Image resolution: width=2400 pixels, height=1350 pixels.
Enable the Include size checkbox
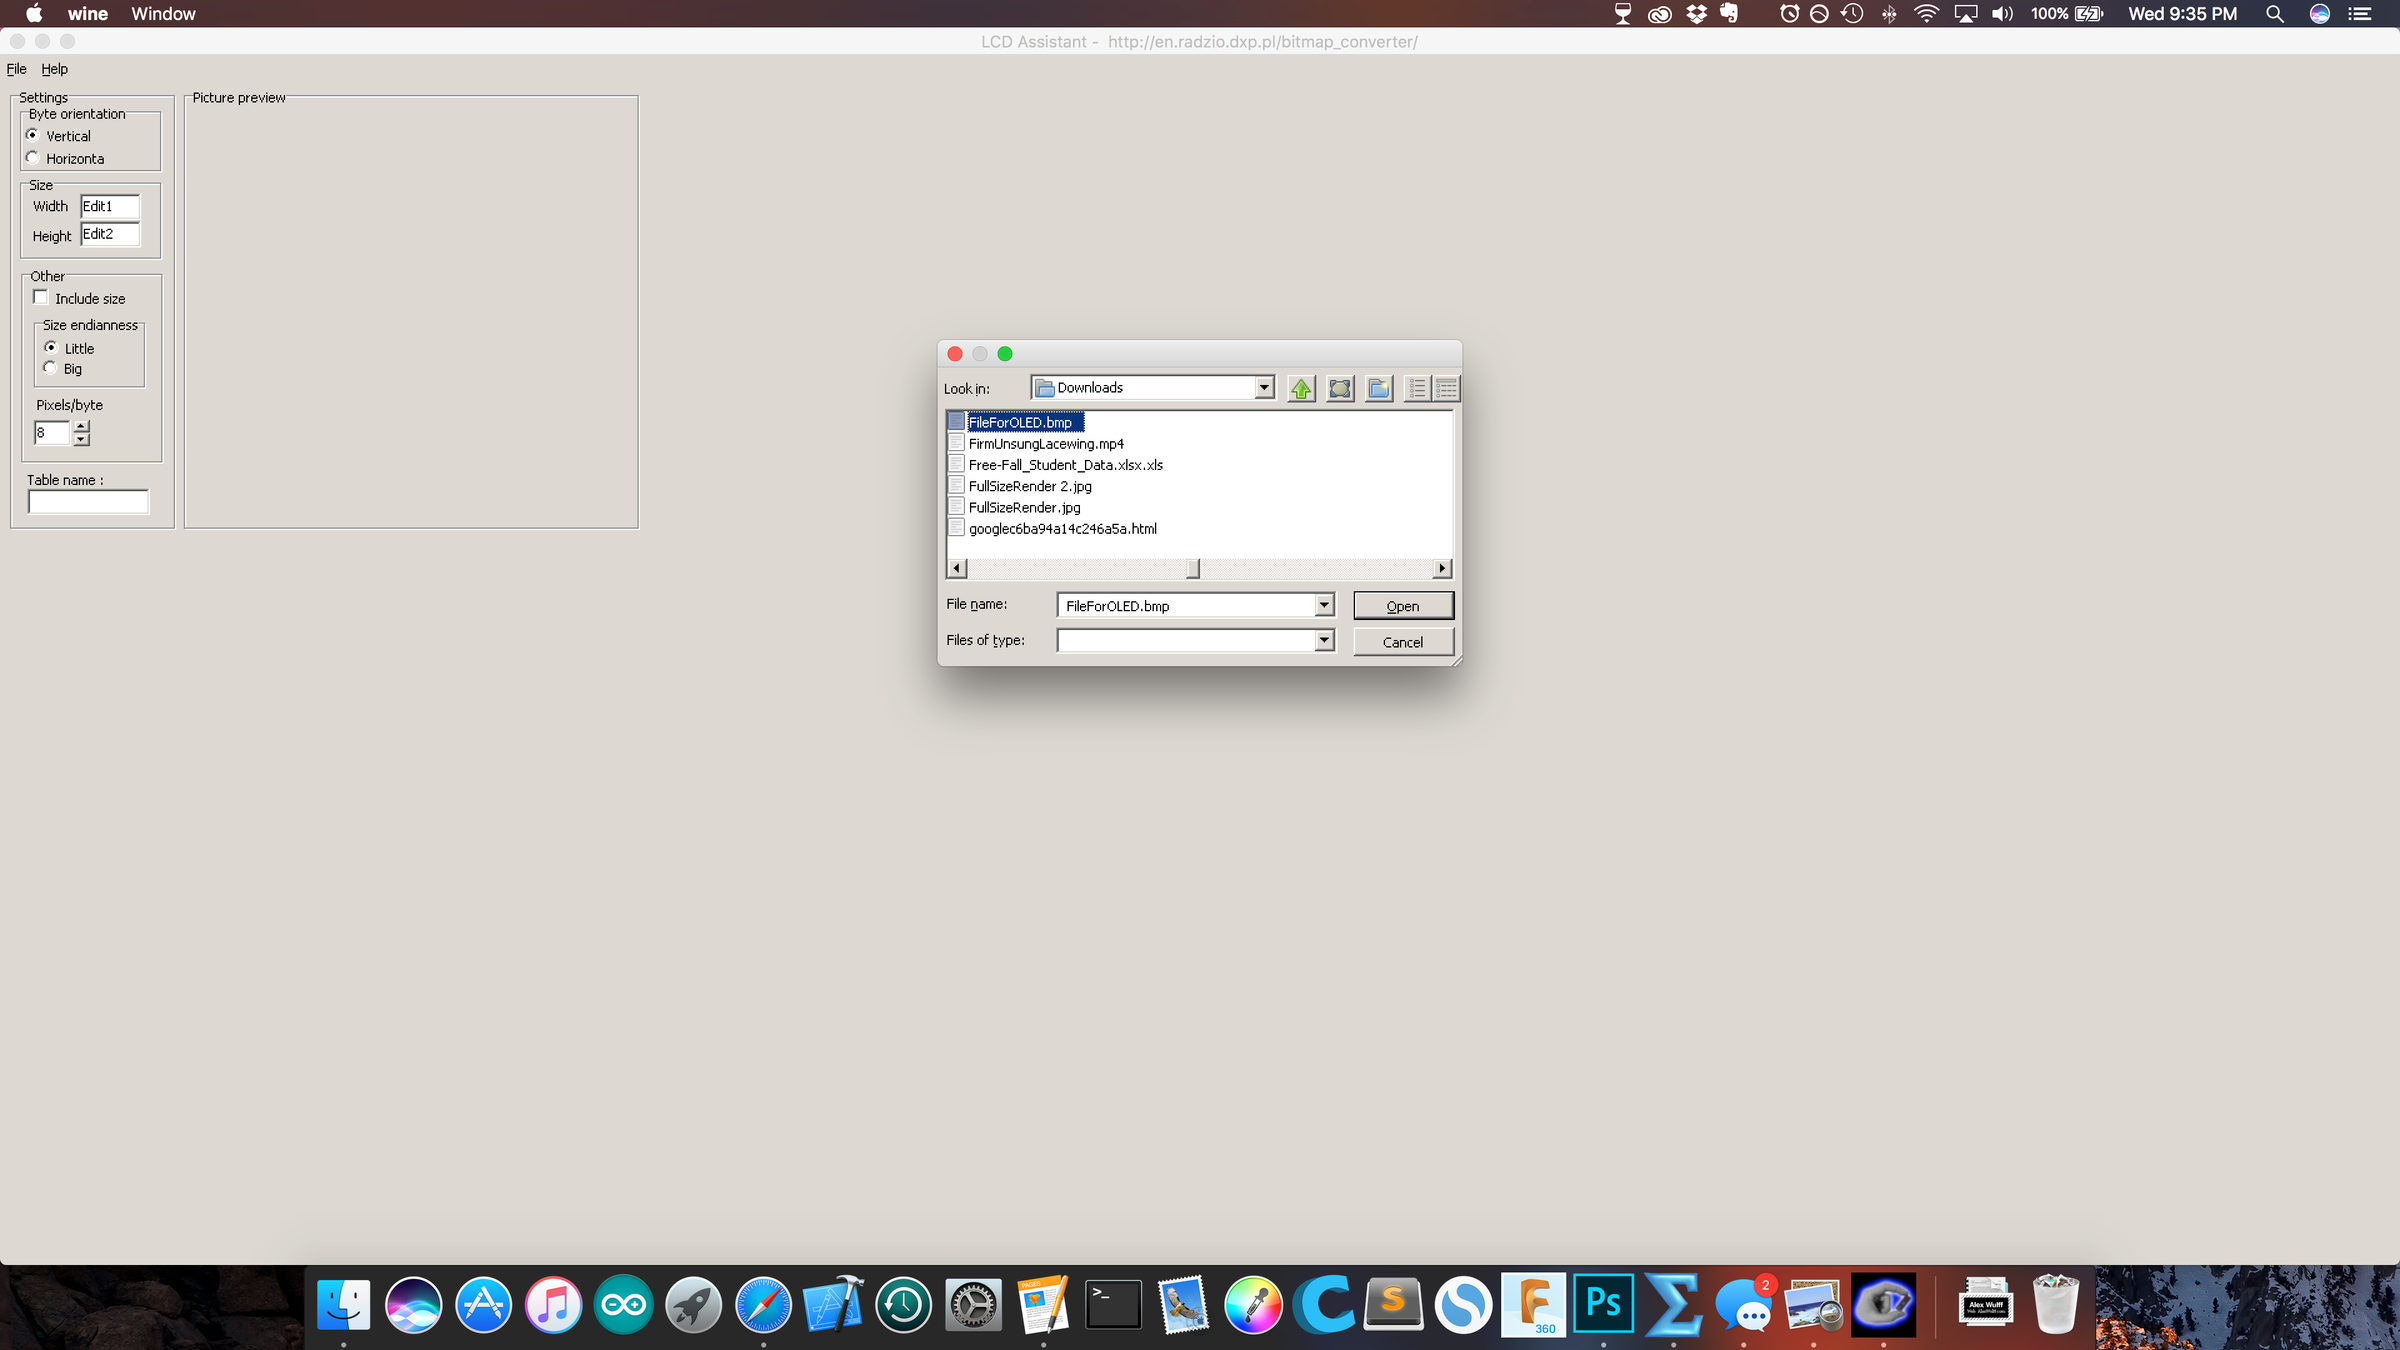[41, 297]
